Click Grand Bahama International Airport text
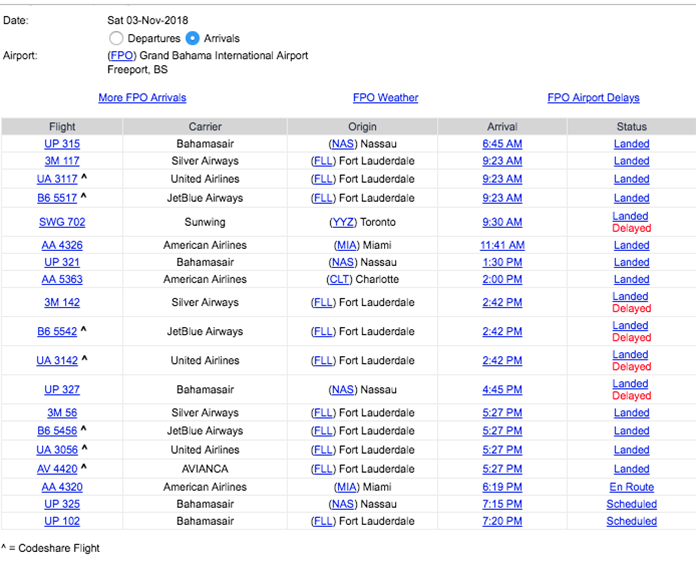The image size is (696, 584). pyautogui.click(x=224, y=55)
